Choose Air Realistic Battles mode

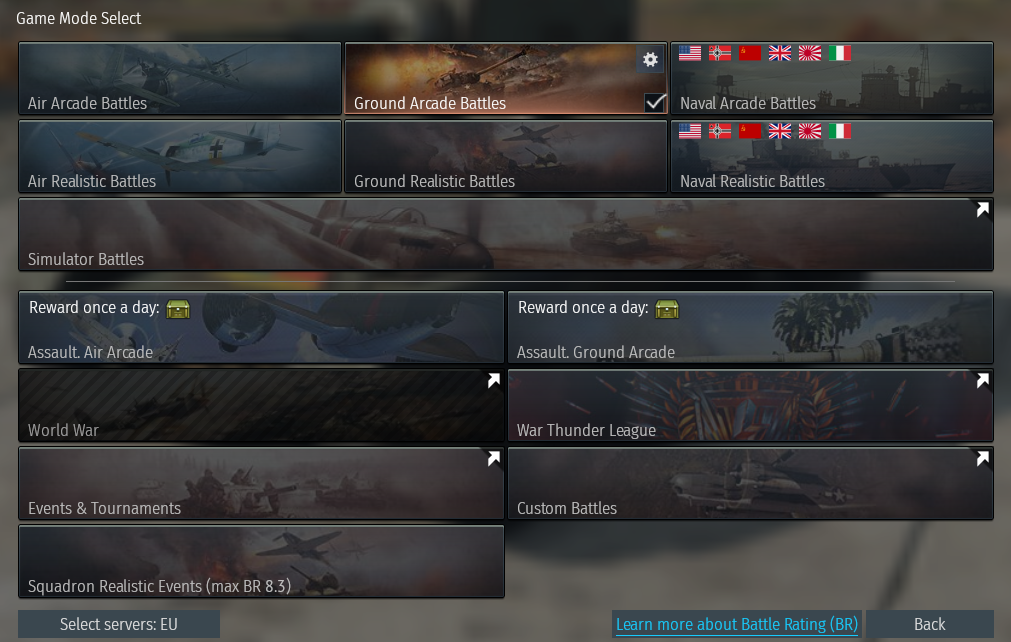180,157
